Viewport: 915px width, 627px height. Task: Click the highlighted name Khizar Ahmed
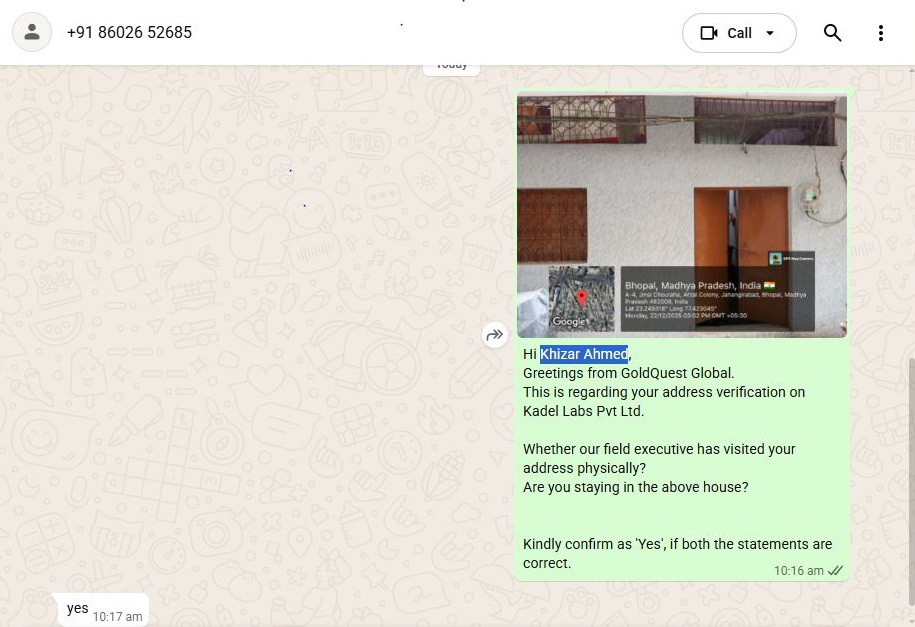coord(584,354)
